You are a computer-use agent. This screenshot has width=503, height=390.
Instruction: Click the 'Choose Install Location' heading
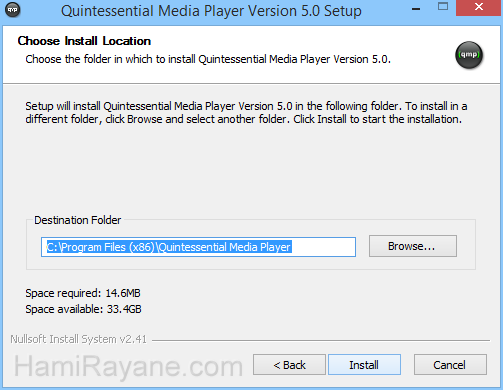pyautogui.click(x=84, y=41)
